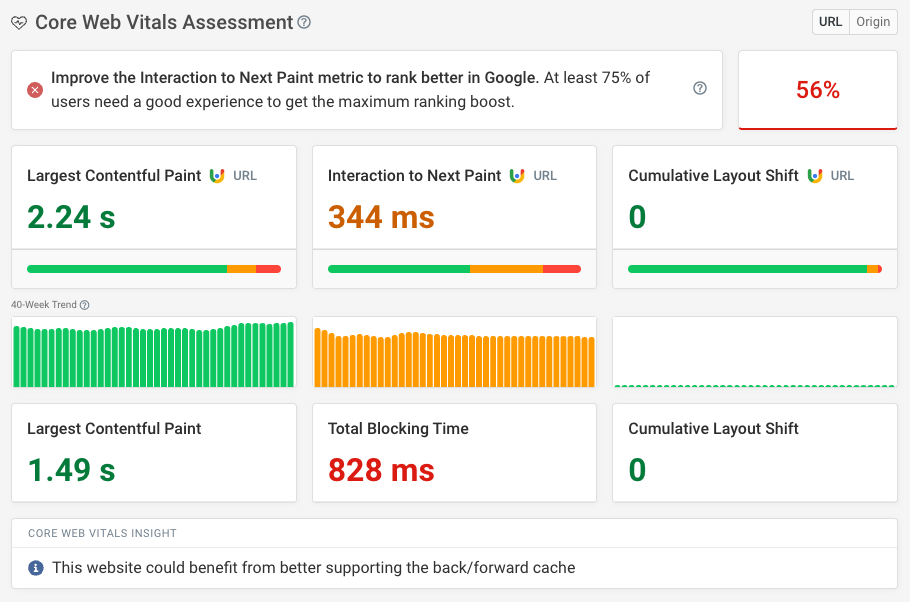Click the Chrome icon beside Interaction to Next Paint
Screen dimensions: 910x602
[516, 175]
